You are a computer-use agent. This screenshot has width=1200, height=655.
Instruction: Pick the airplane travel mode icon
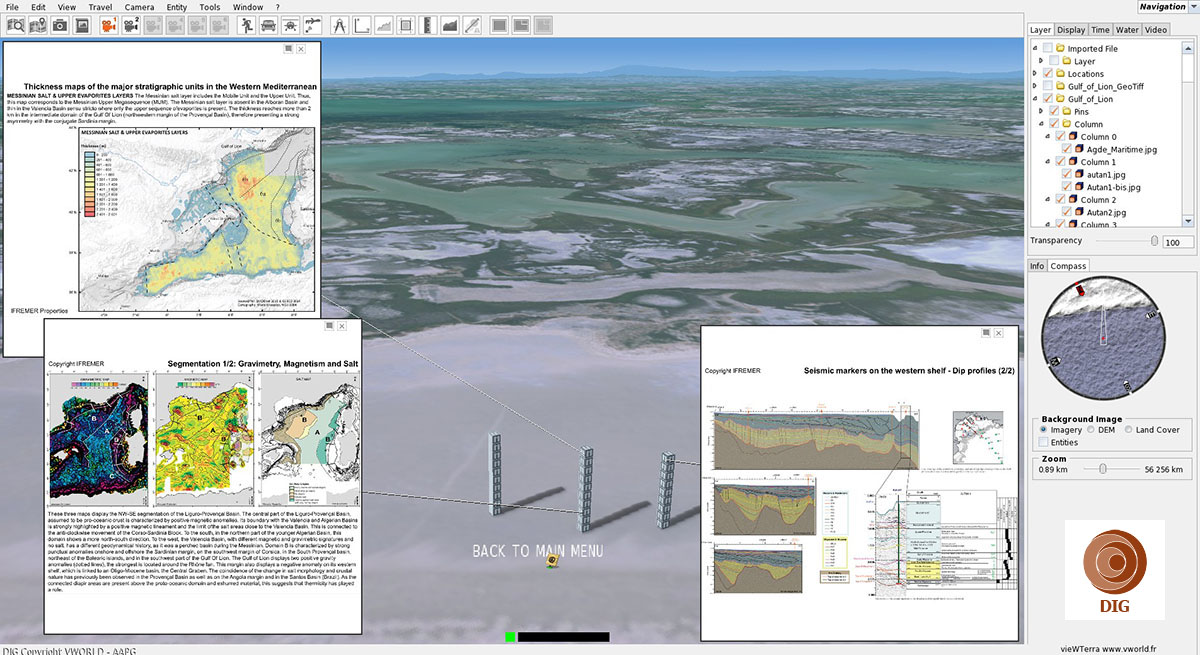[x=291, y=25]
